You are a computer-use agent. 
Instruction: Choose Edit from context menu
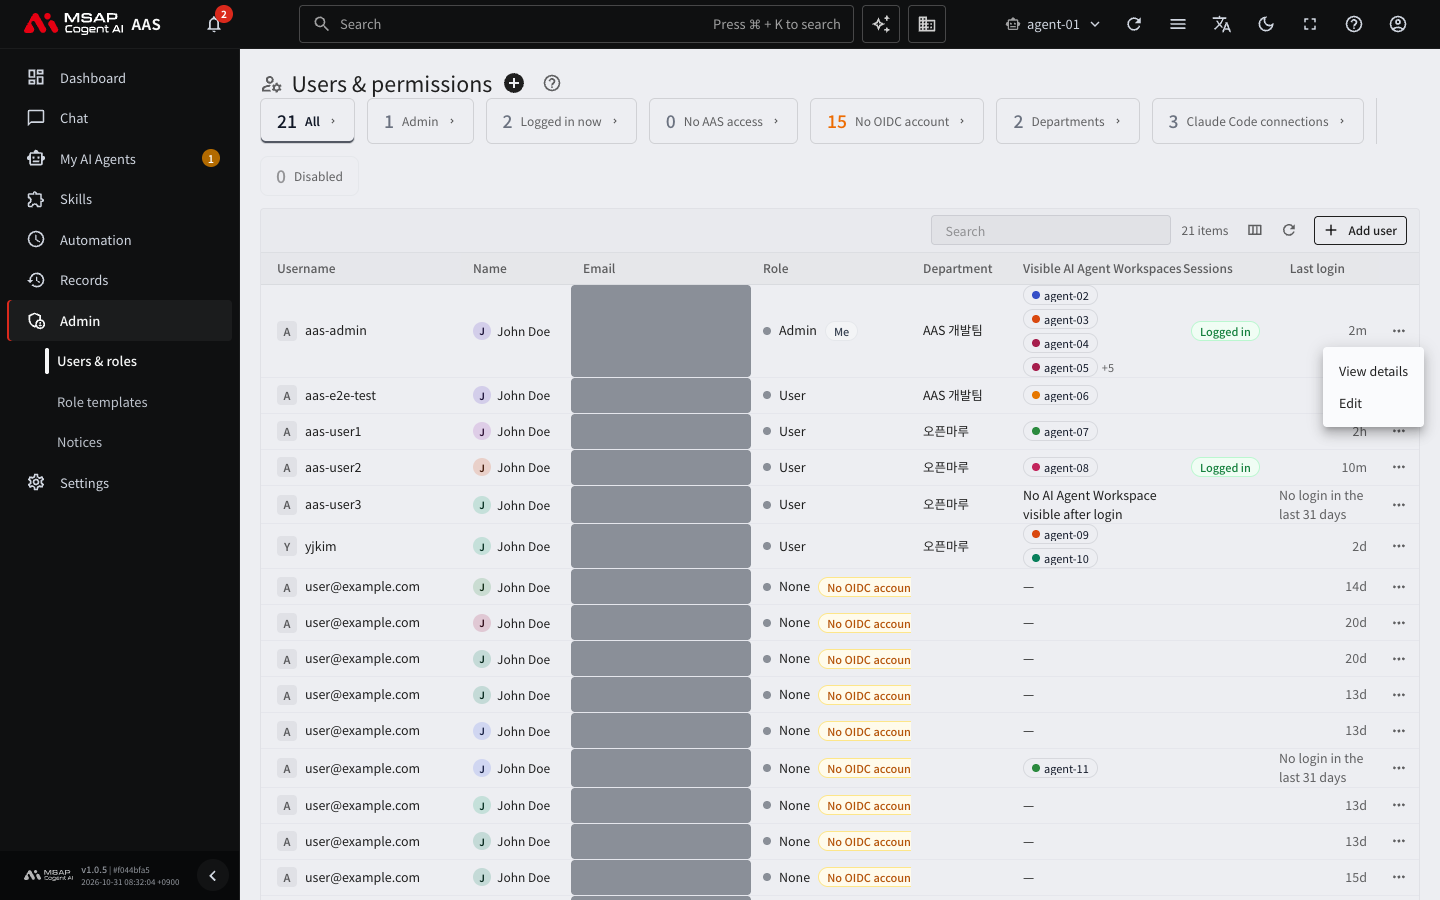pos(1373,403)
